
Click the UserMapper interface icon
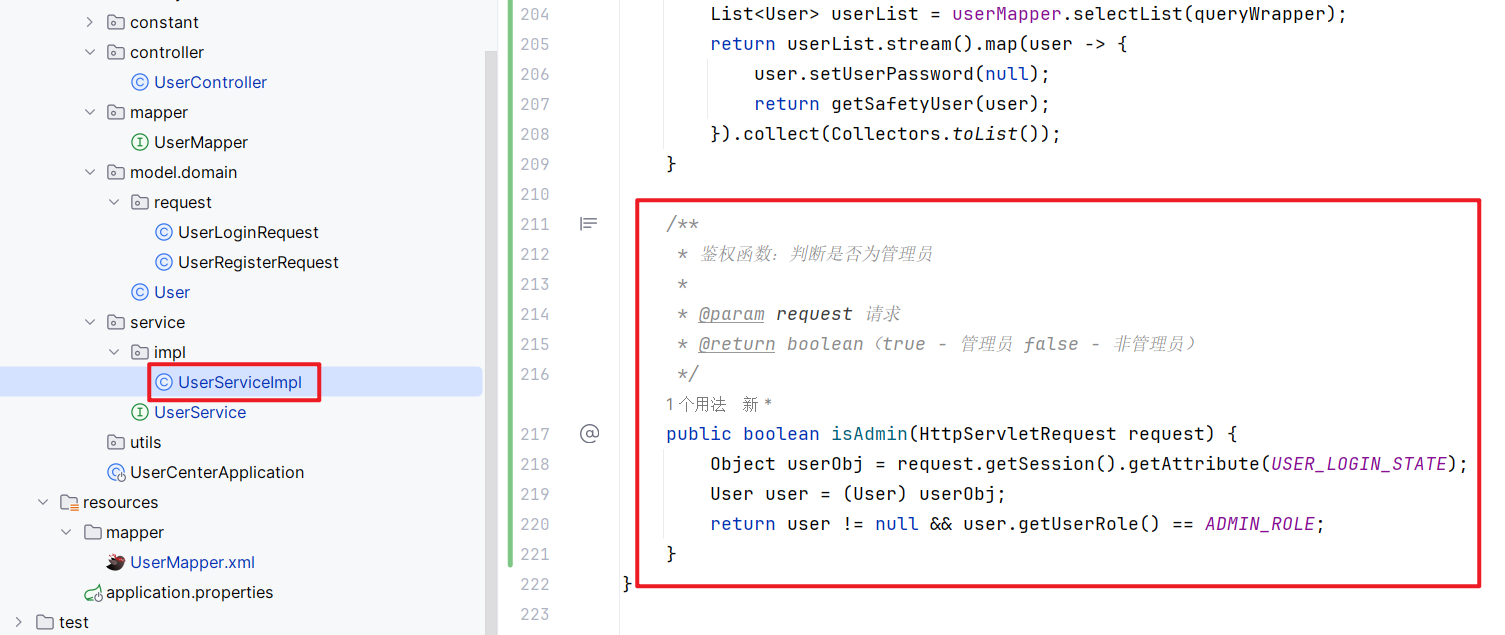[x=140, y=142]
